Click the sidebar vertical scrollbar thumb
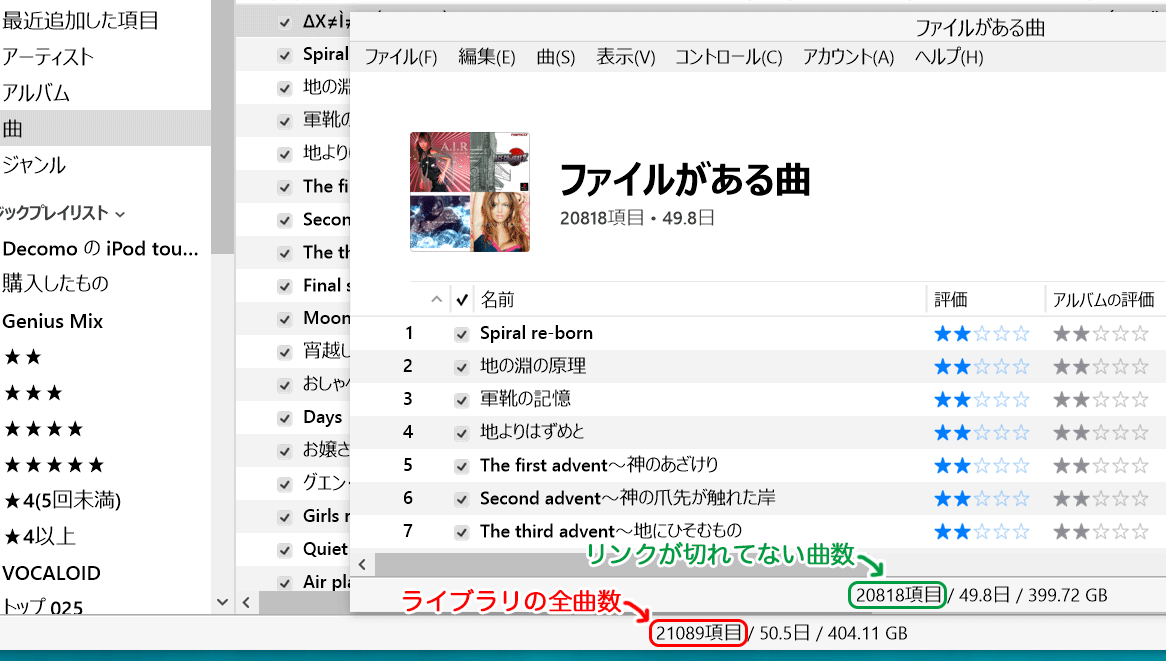This screenshot has width=1166, height=661. pyautogui.click(x=222, y=130)
